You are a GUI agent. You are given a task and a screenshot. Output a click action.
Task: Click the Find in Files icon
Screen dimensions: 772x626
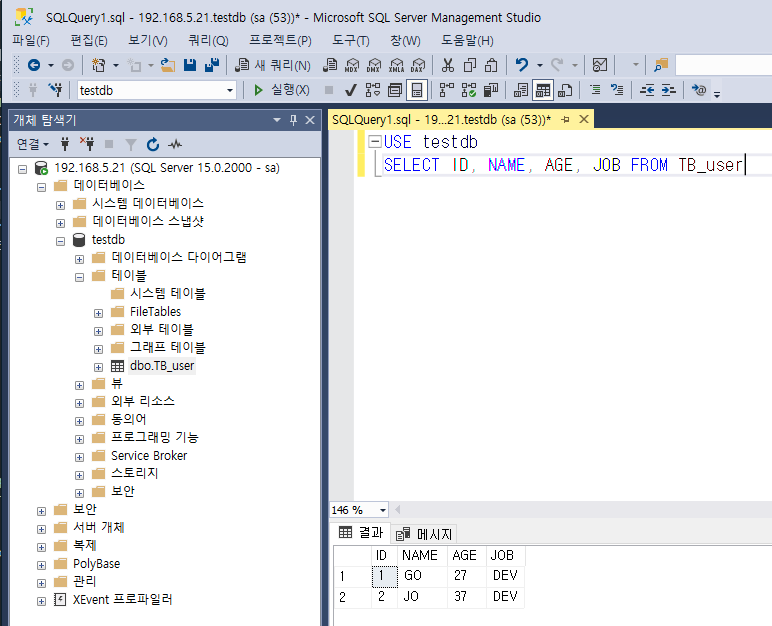coord(661,65)
